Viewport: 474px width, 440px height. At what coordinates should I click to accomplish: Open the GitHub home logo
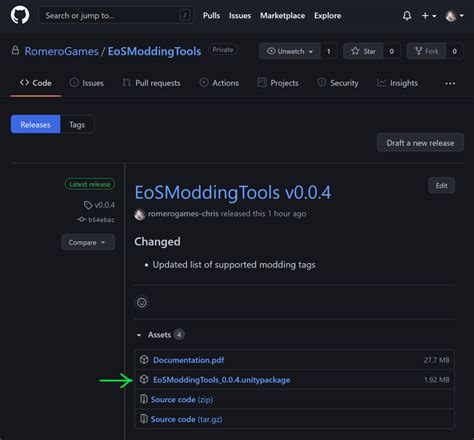click(x=20, y=15)
